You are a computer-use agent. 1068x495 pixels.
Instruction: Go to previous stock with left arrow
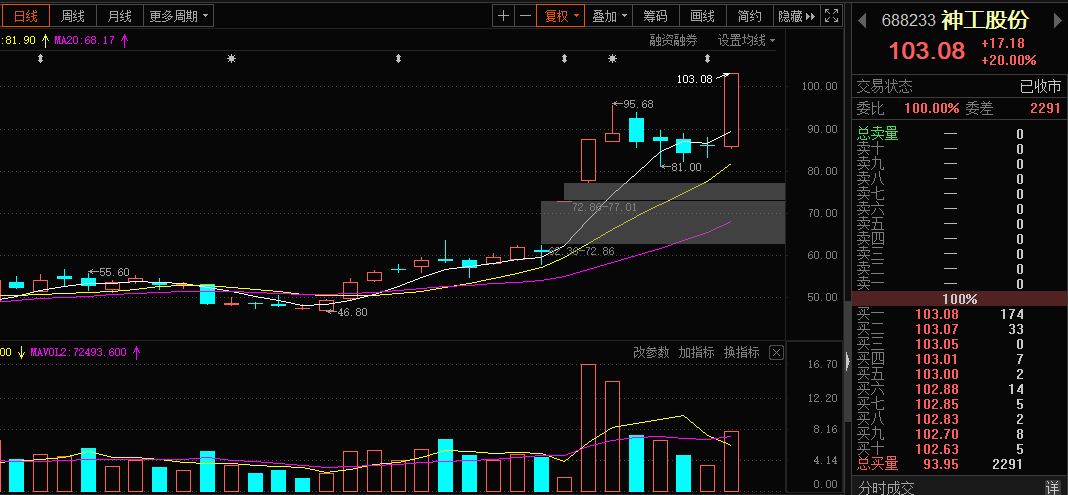coord(862,20)
